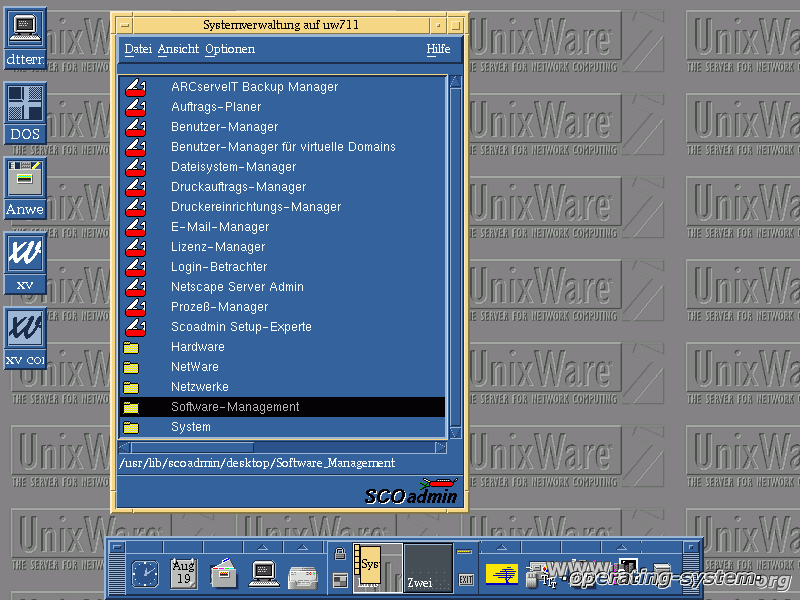Click the path '/usr/lib/scoadmin/desktop/Software_Management' status text

(x=257, y=463)
